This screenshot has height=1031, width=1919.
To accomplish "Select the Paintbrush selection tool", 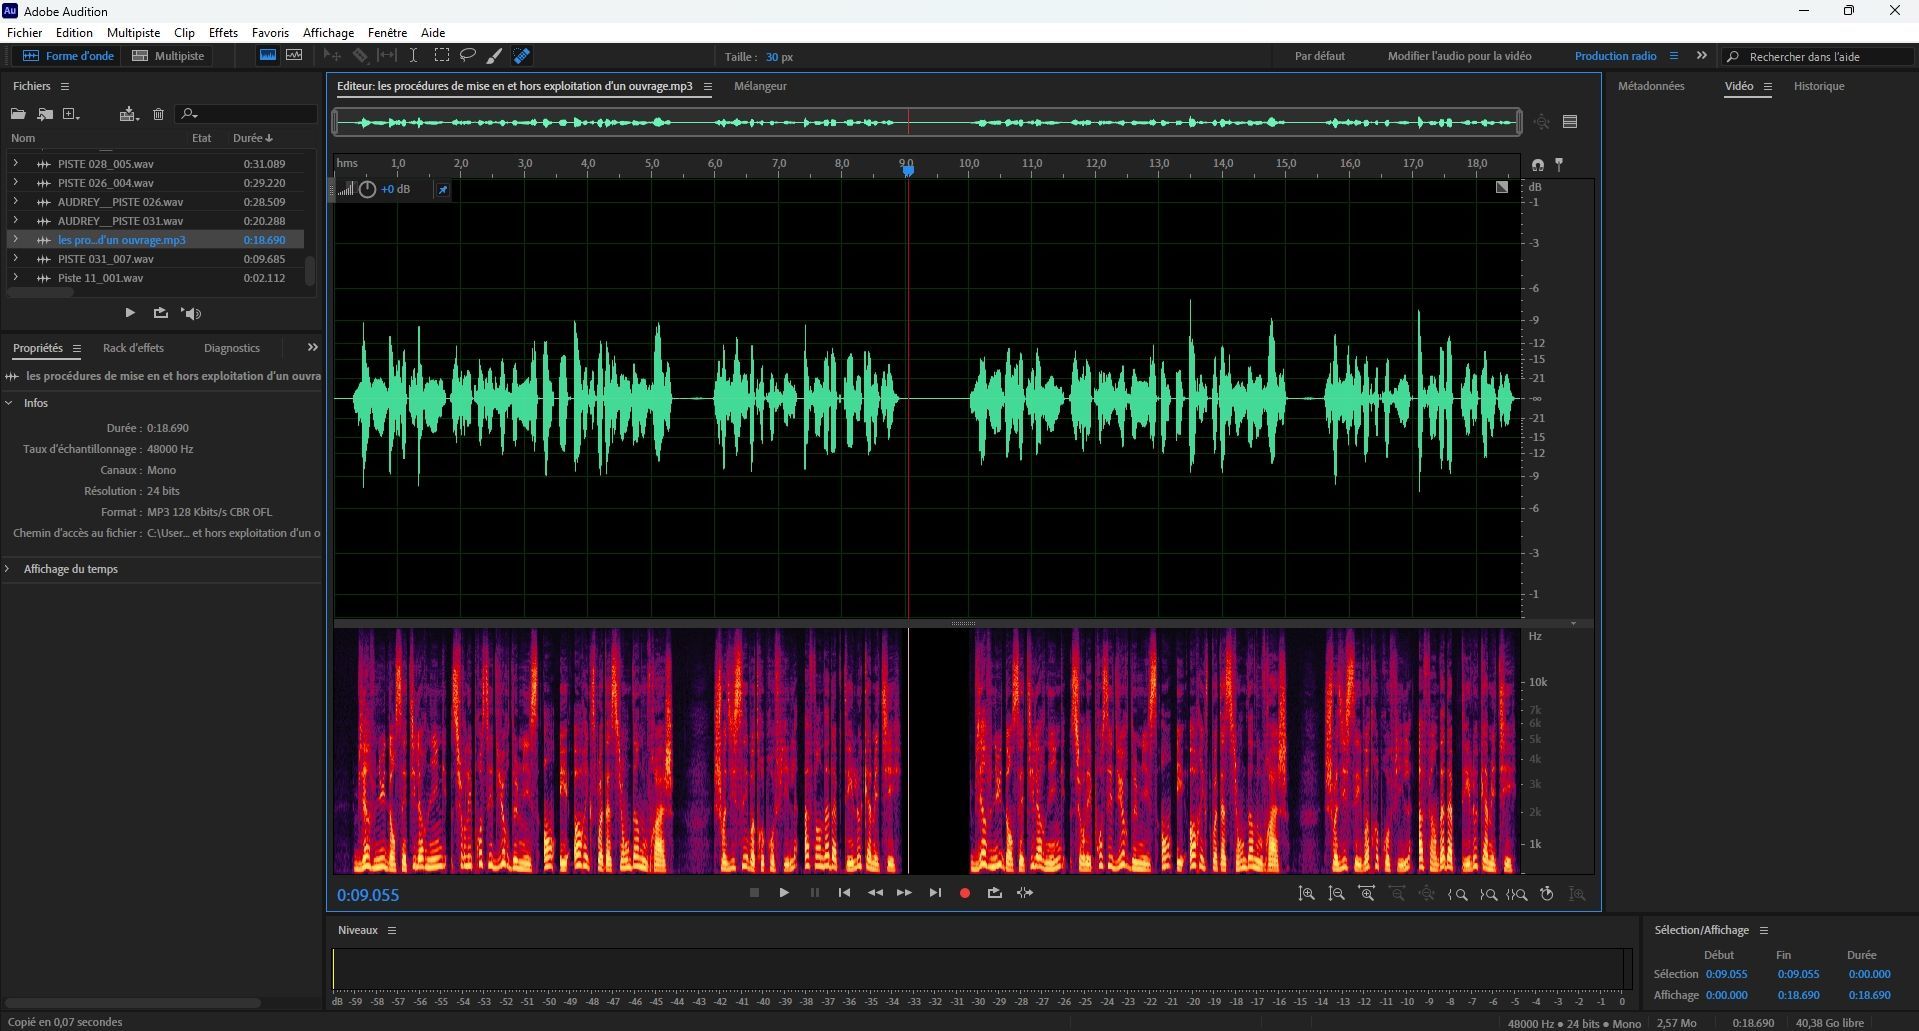I will point(494,56).
